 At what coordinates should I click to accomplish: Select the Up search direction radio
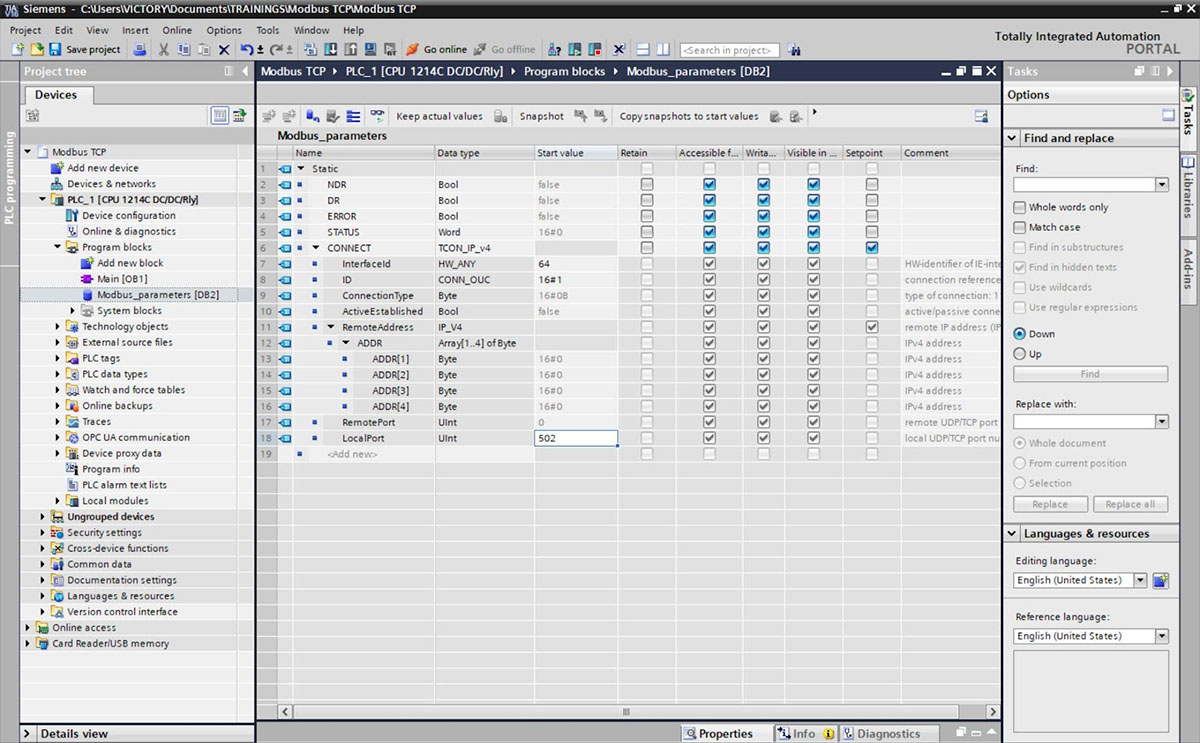point(1020,354)
